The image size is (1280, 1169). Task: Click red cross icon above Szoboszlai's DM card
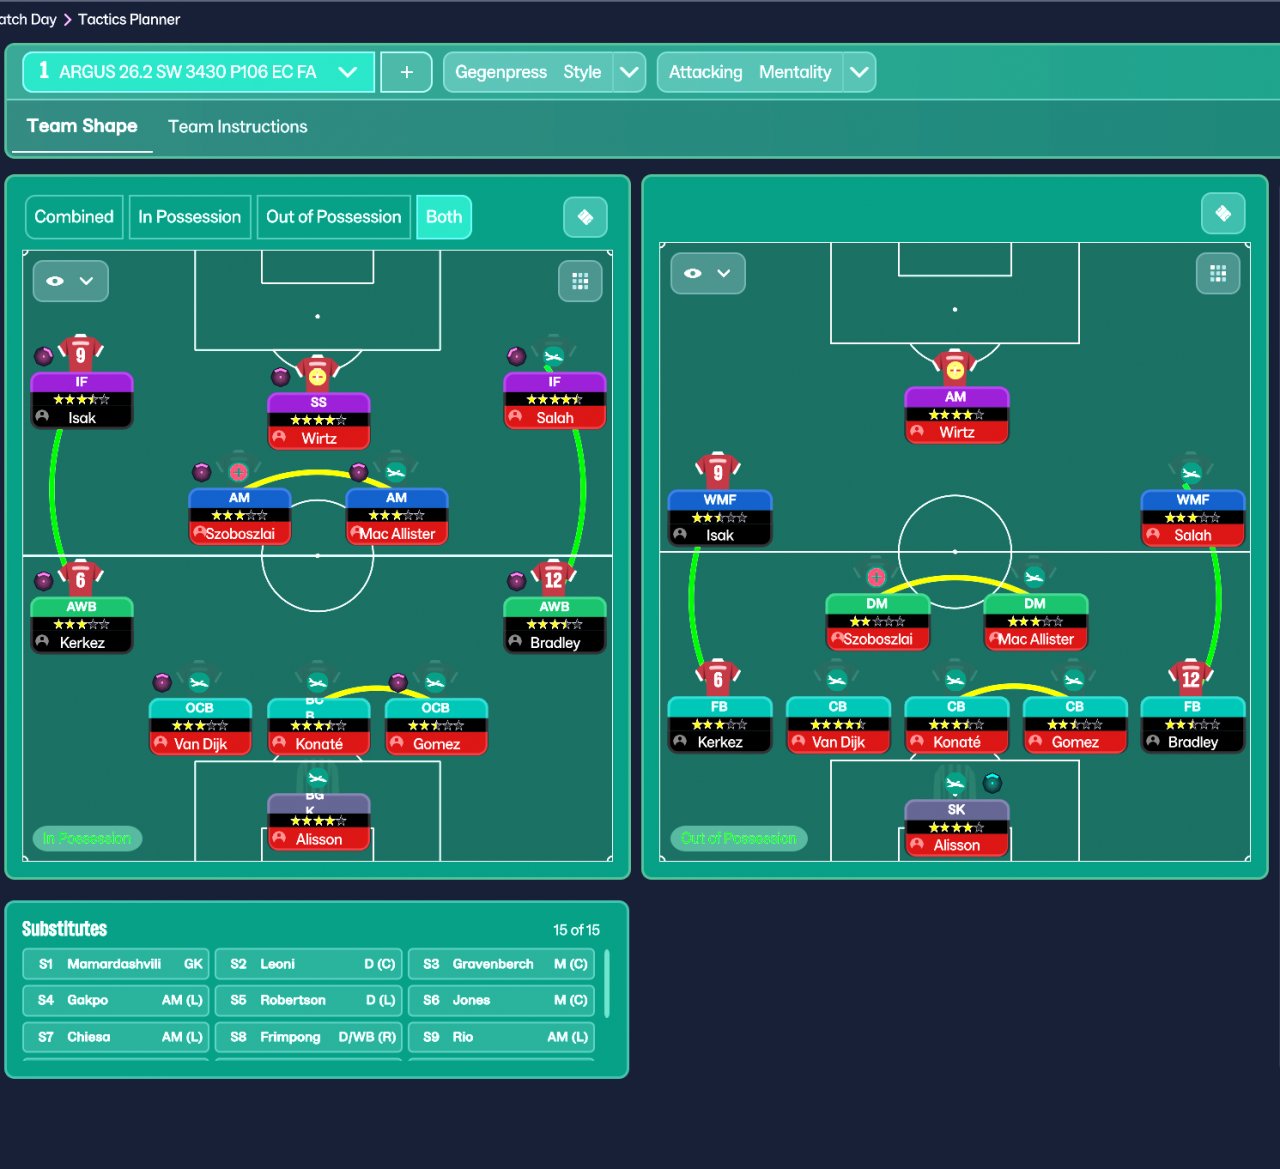[x=876, y=577]
